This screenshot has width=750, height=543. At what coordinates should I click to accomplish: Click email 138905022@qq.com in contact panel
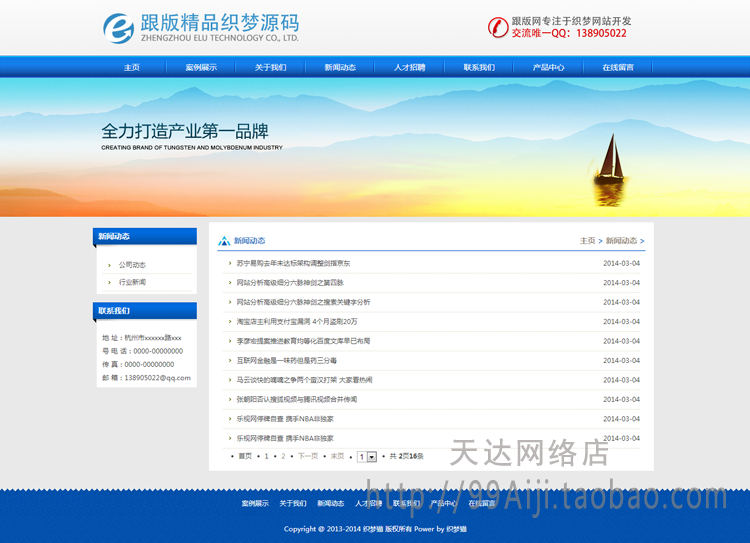(x=157, y=377)
